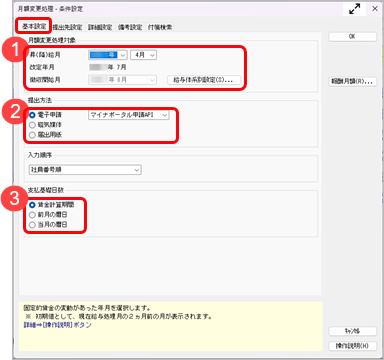Image resolution: width=384 pixels, height=360 pixels.
Task: Open the 社員番号順 input-order dropdown
Action: (x=85, y=170)
